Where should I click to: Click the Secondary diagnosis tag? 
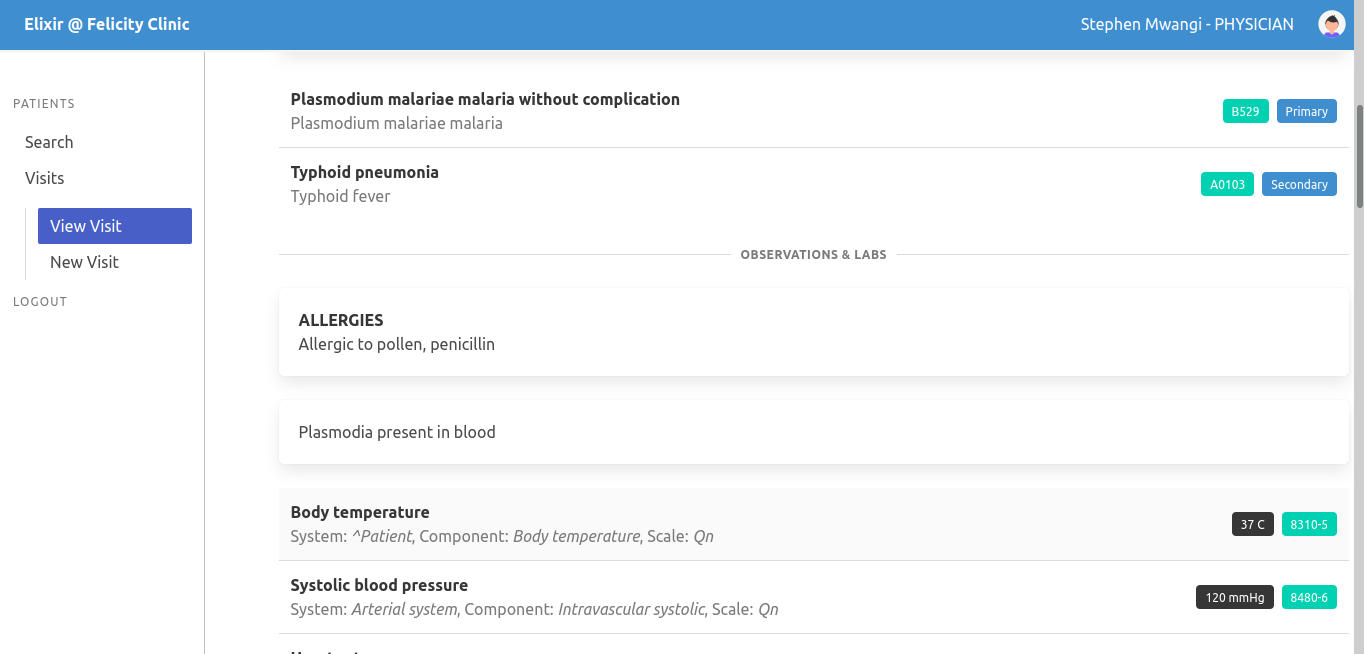pos(1299,184)
